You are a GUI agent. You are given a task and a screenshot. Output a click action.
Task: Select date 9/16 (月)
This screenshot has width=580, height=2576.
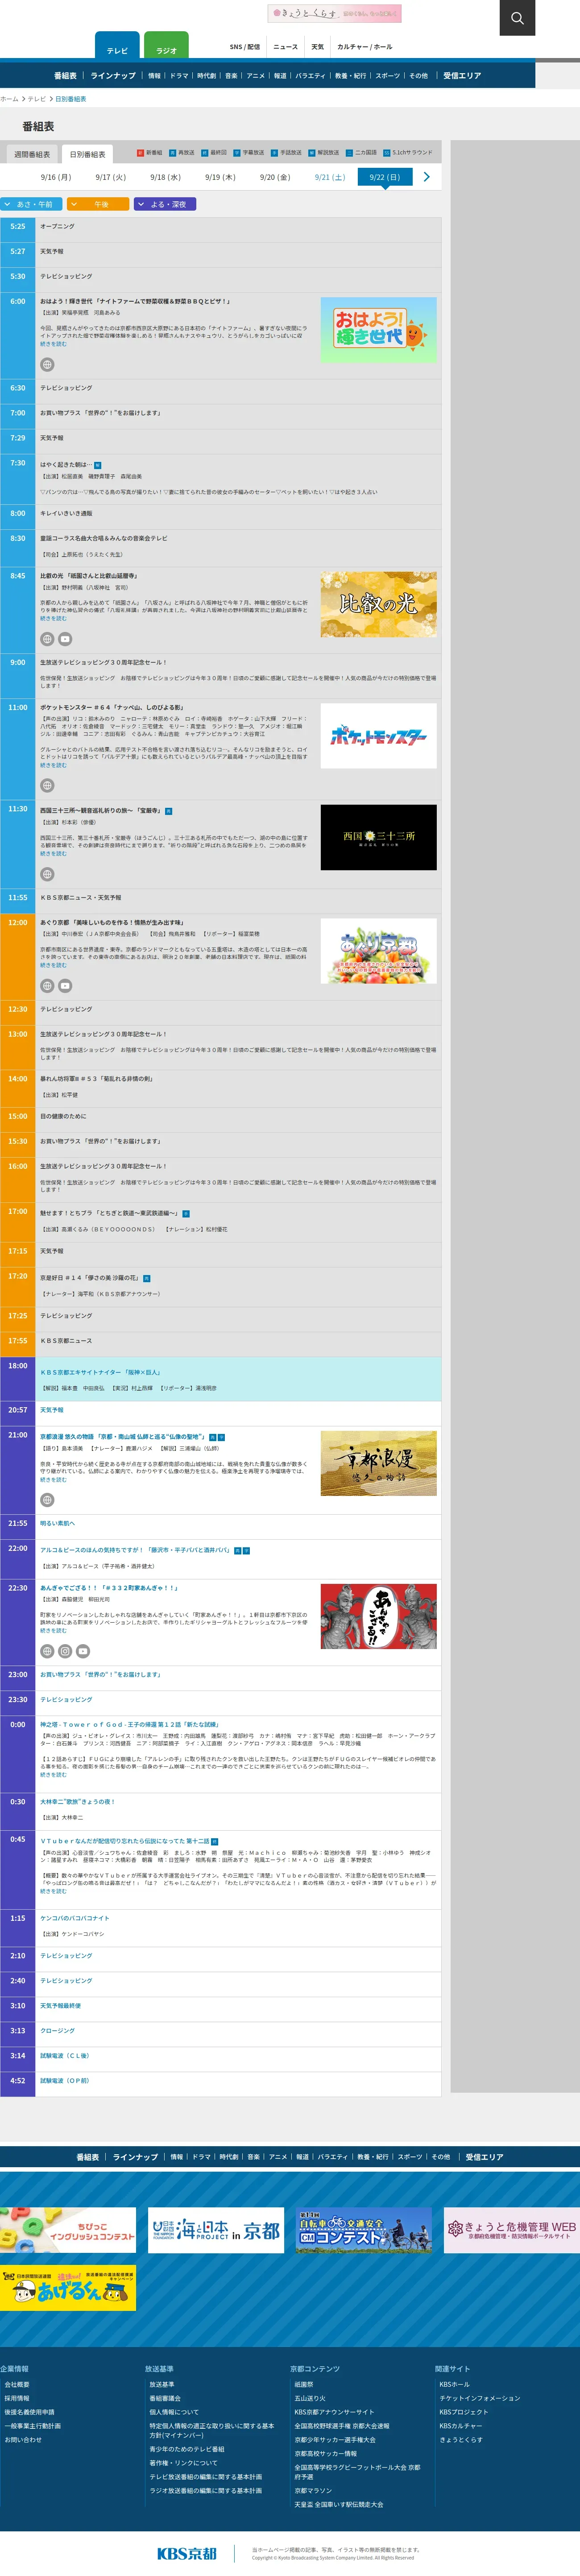click(x=56, y=177)
